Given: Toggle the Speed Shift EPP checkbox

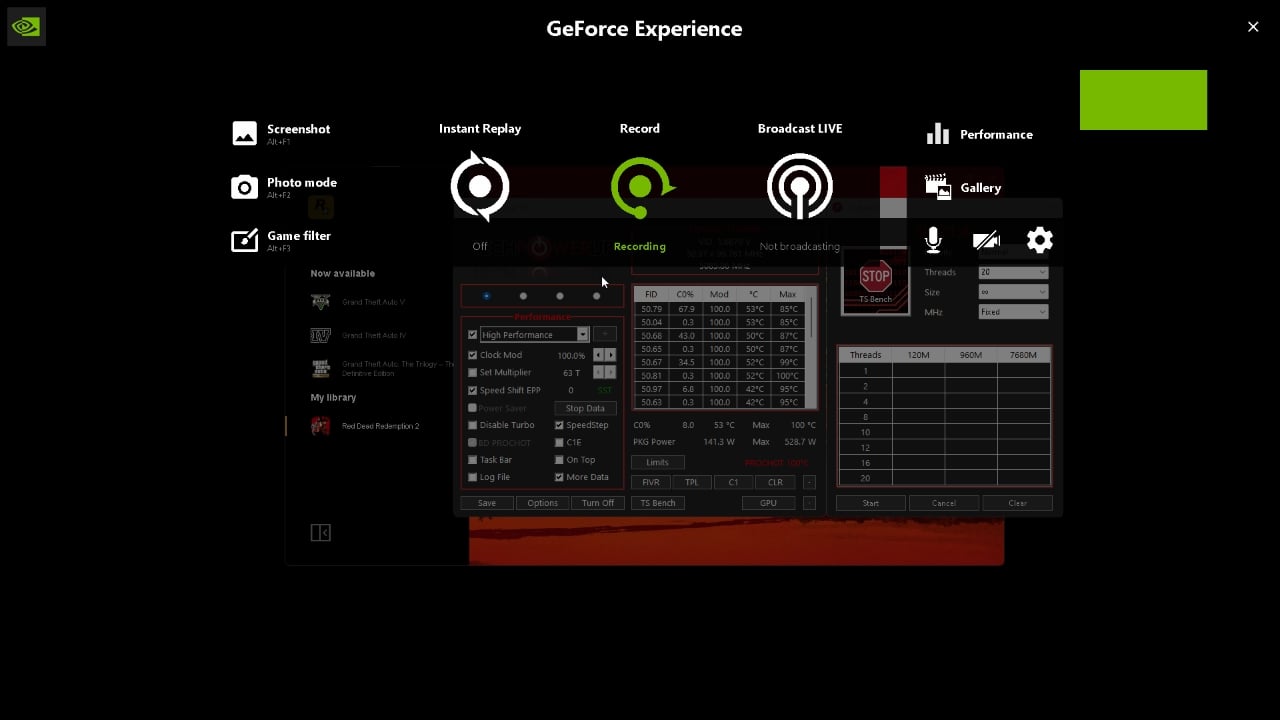Looking at the screenshot, I should point(473,390).
